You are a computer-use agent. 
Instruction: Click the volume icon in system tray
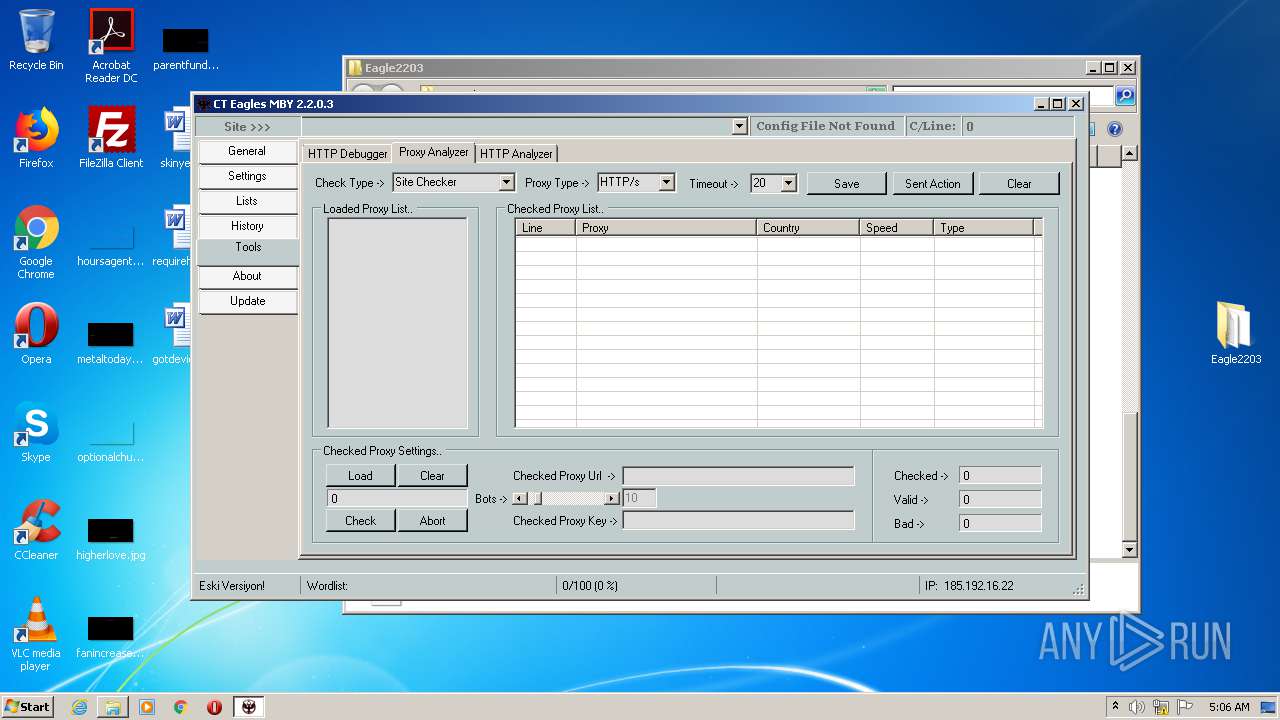point(1137,707)
